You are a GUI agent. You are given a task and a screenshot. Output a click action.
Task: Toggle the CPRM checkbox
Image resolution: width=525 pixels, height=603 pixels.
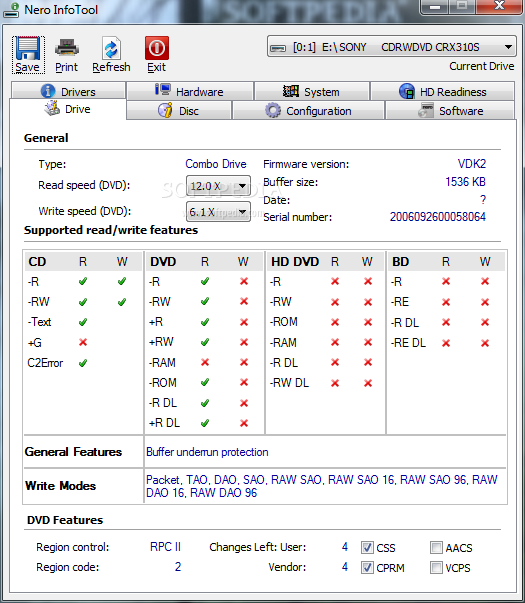(367, 567)
